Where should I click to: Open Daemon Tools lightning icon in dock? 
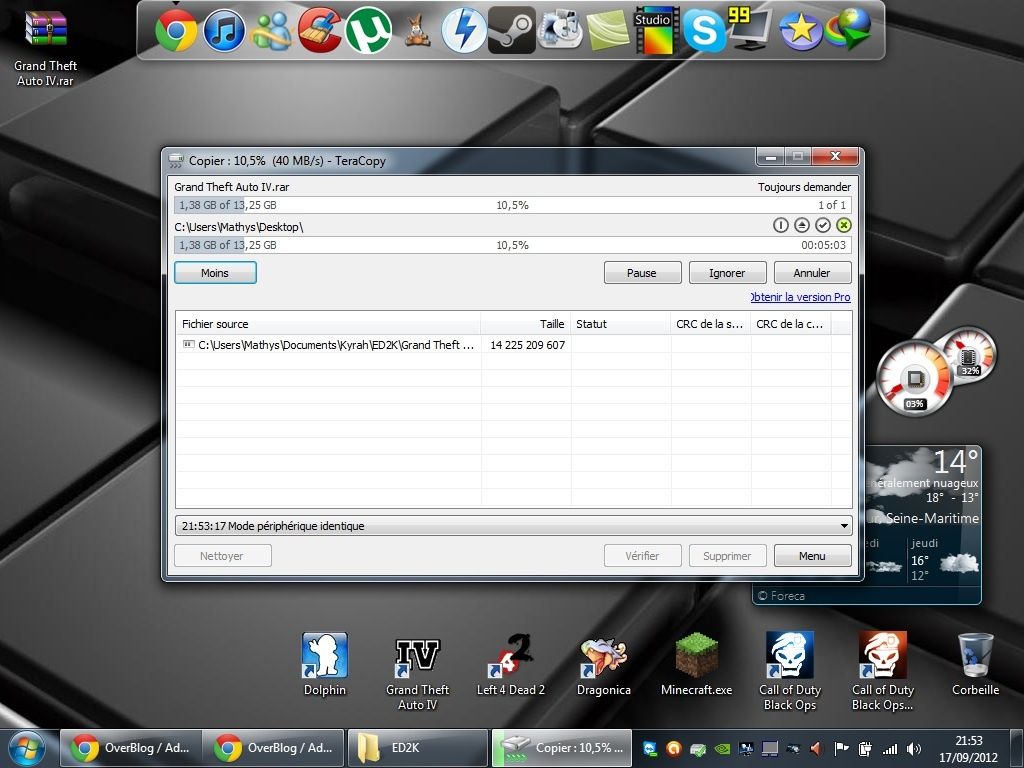(x=464, y=31)
